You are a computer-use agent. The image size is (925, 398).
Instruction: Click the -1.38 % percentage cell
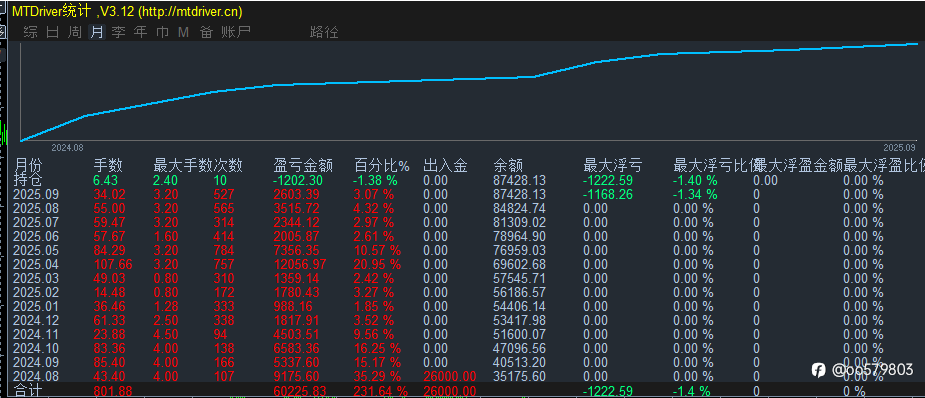tap(376, 180)
